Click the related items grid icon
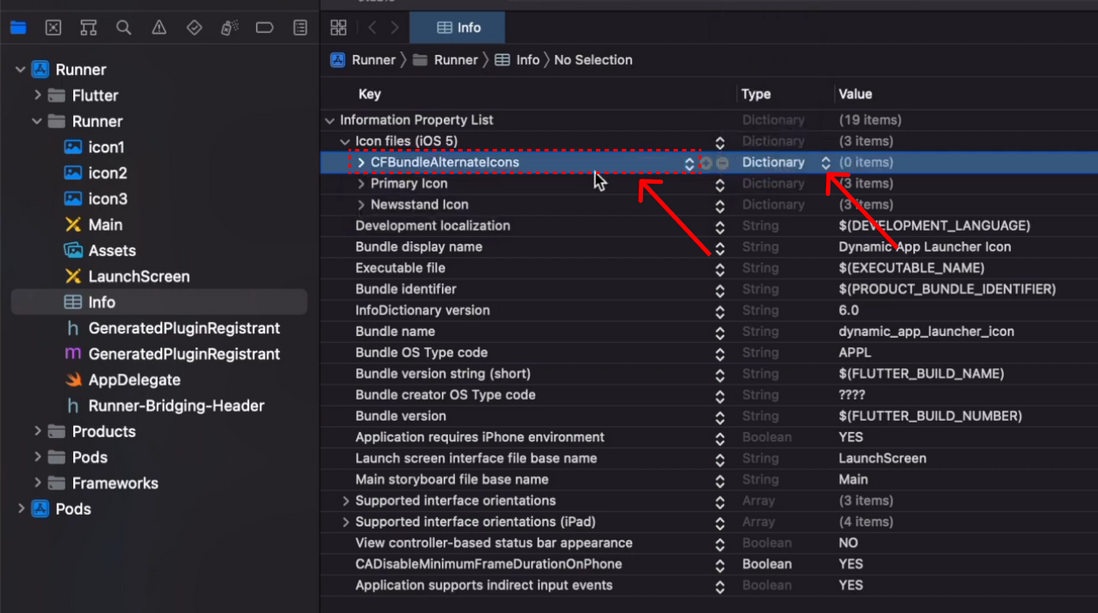This screenshot has height=613, width=1098. tap(338, 27)
